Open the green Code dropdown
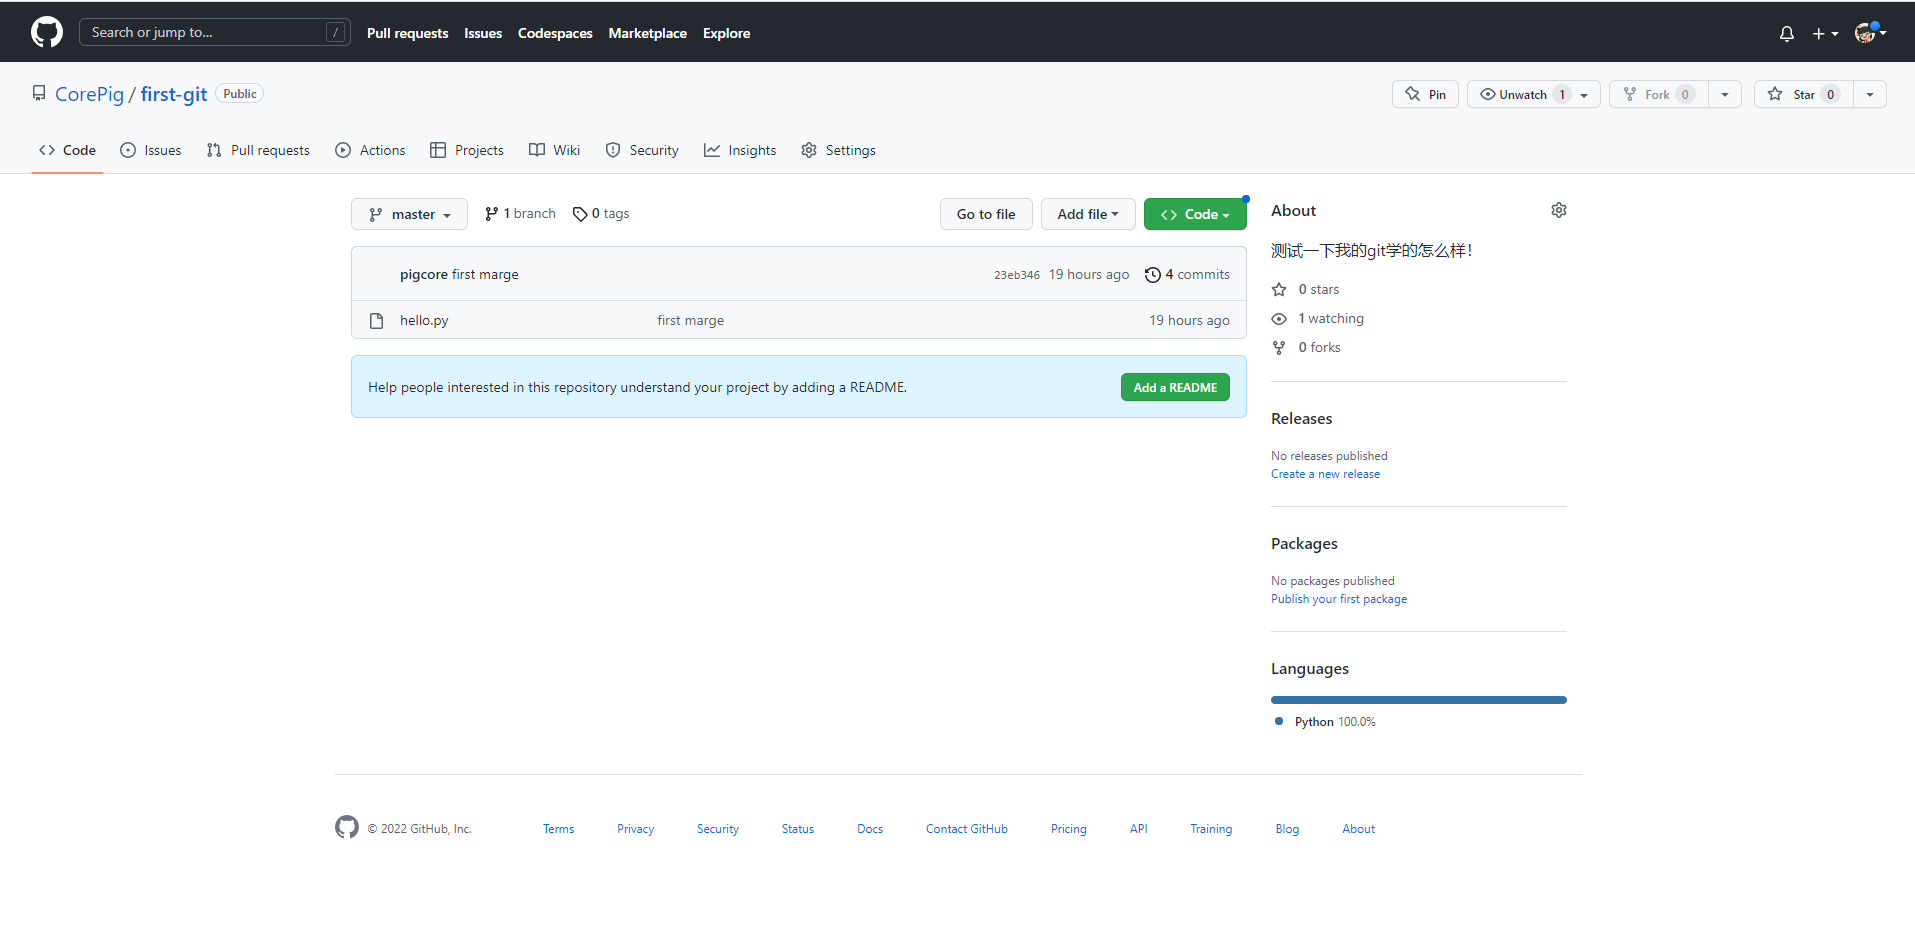This screenshot has height=938, width=1915. (1195, 214)
